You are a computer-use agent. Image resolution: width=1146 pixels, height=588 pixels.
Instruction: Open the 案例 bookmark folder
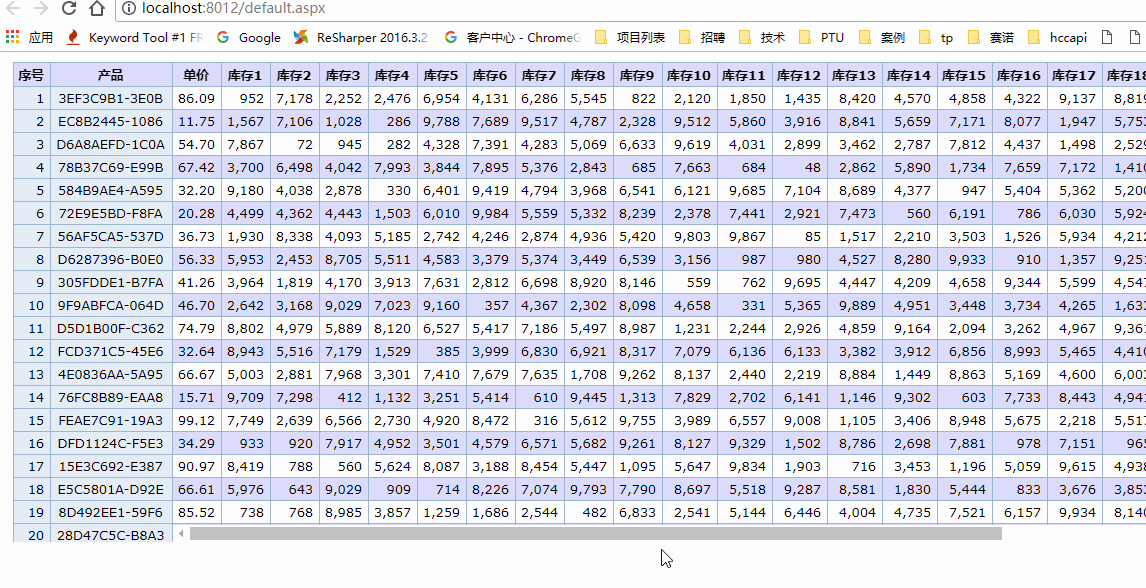882,37
